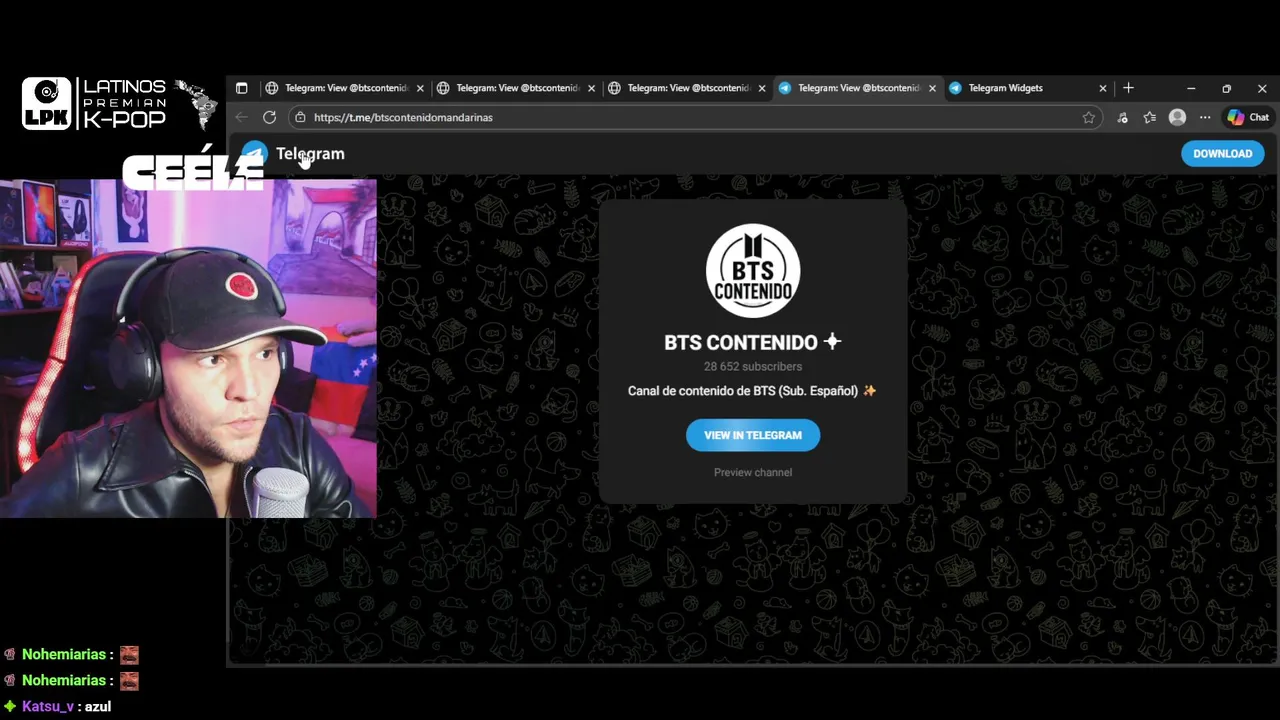Close the first Telegram View tab

[x=420, y=88]
